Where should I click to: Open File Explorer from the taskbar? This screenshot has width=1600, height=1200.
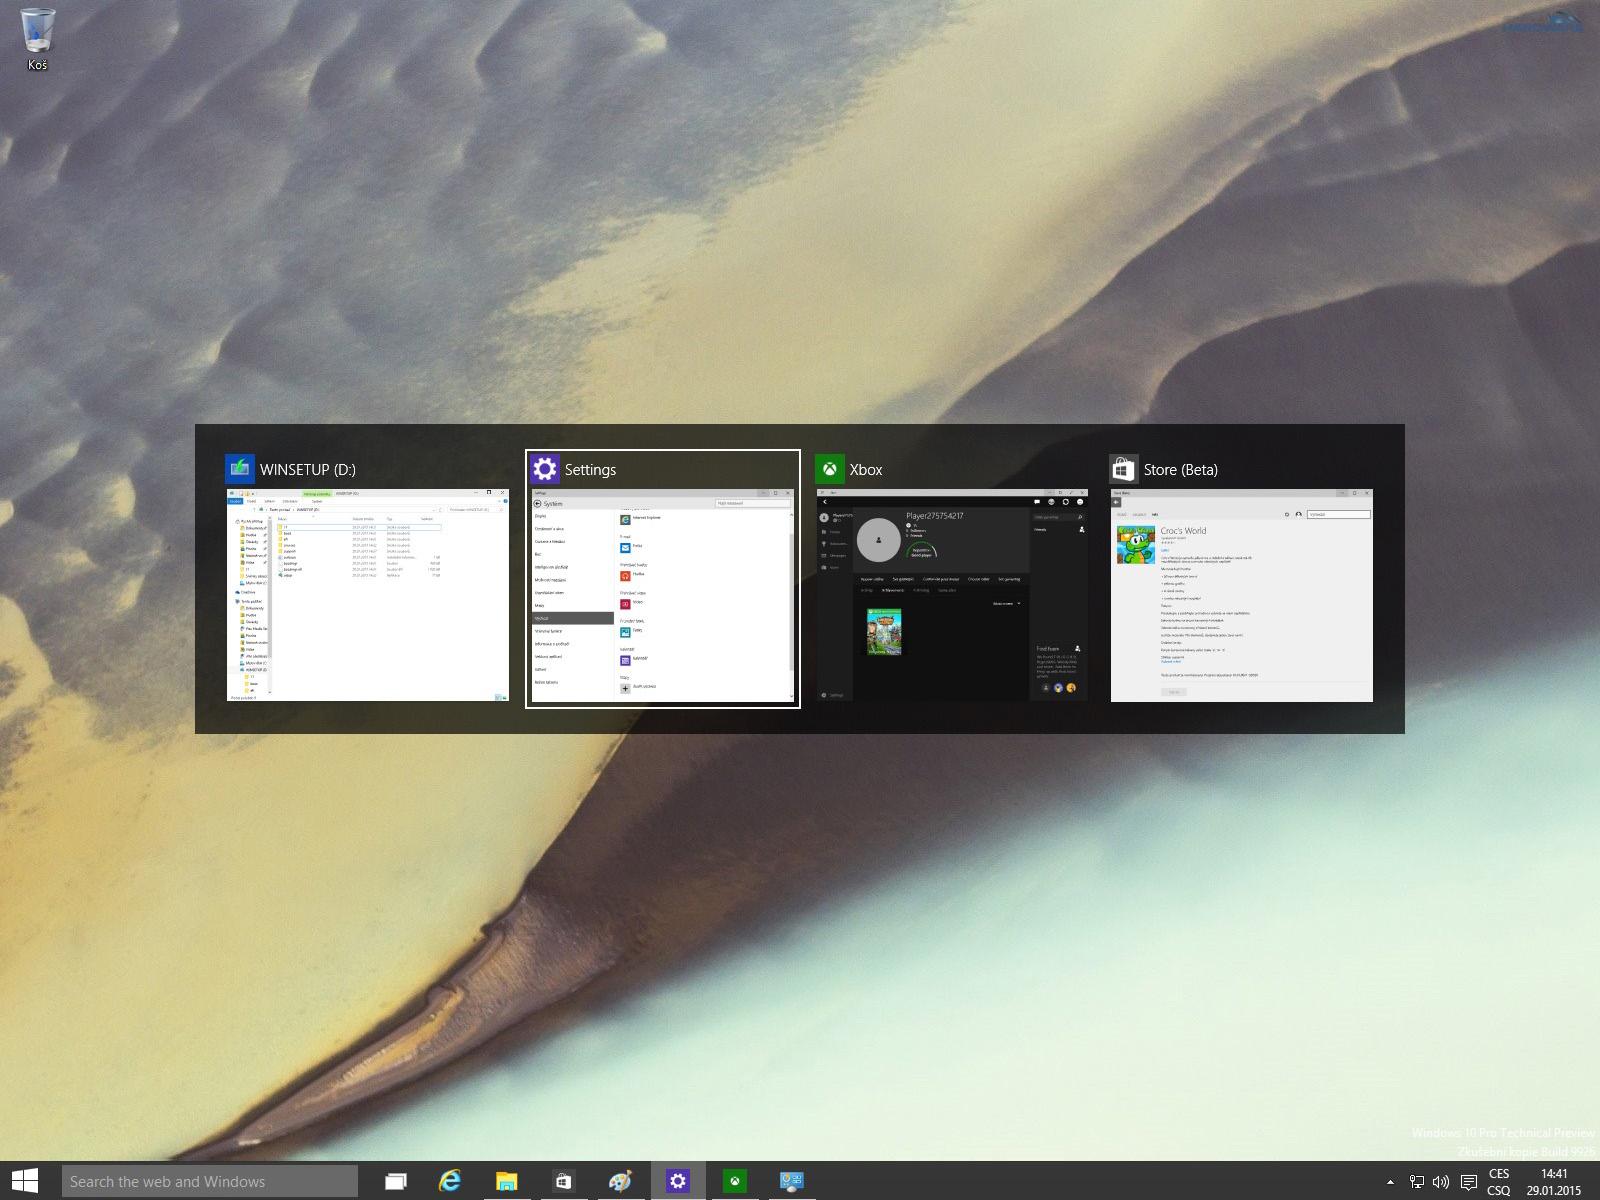click(x=507, y=1181)
